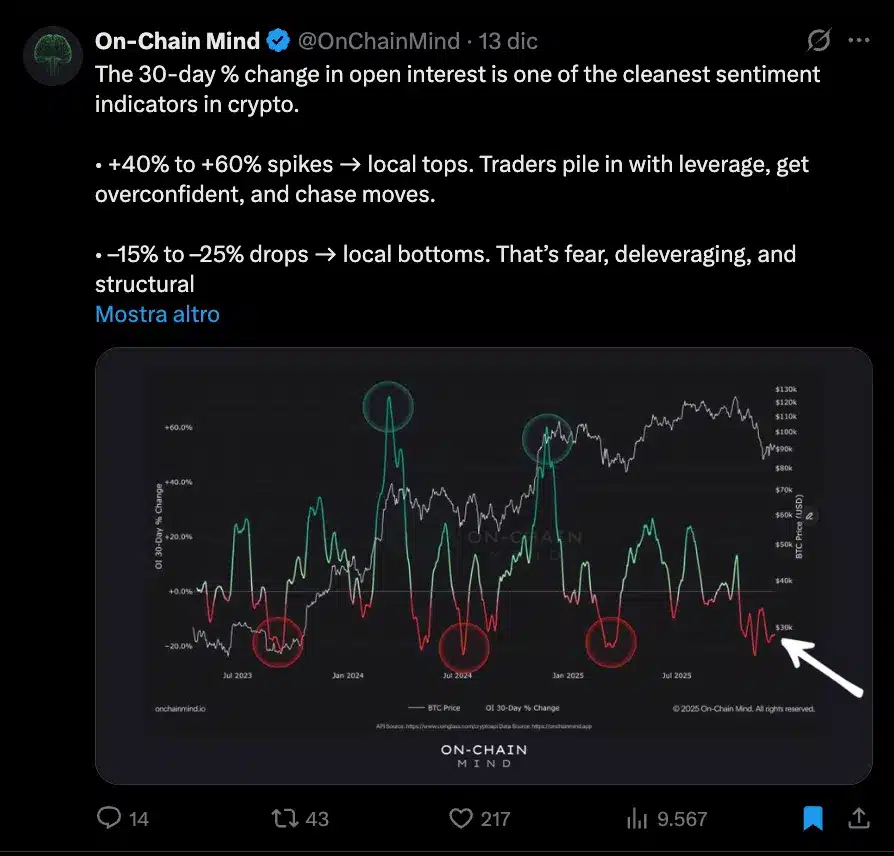894x856 pixels.
Task: Toggle the blue bookmark icon
Action: pos(814,818)
